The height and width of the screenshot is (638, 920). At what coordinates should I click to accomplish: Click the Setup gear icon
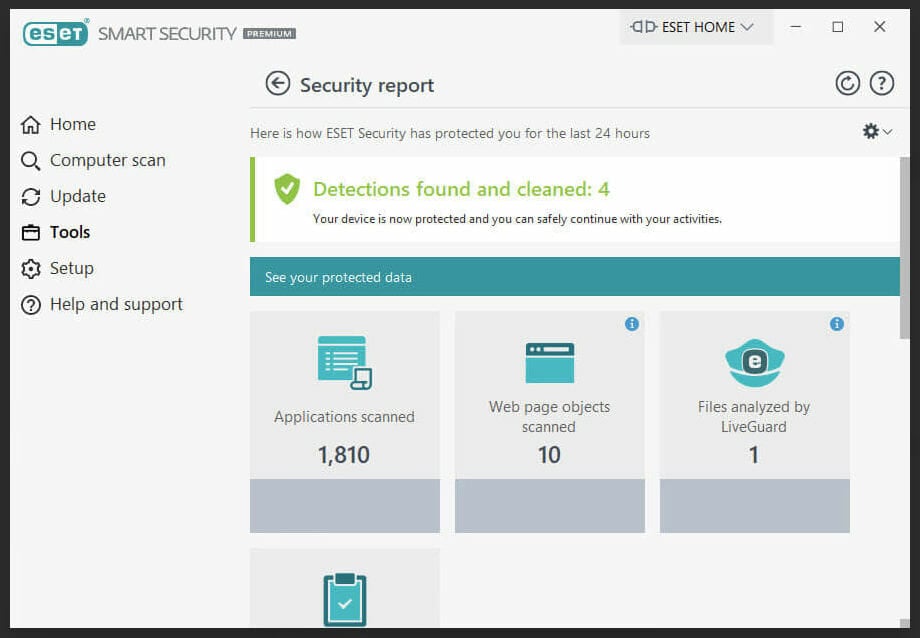tap(31, 269)
